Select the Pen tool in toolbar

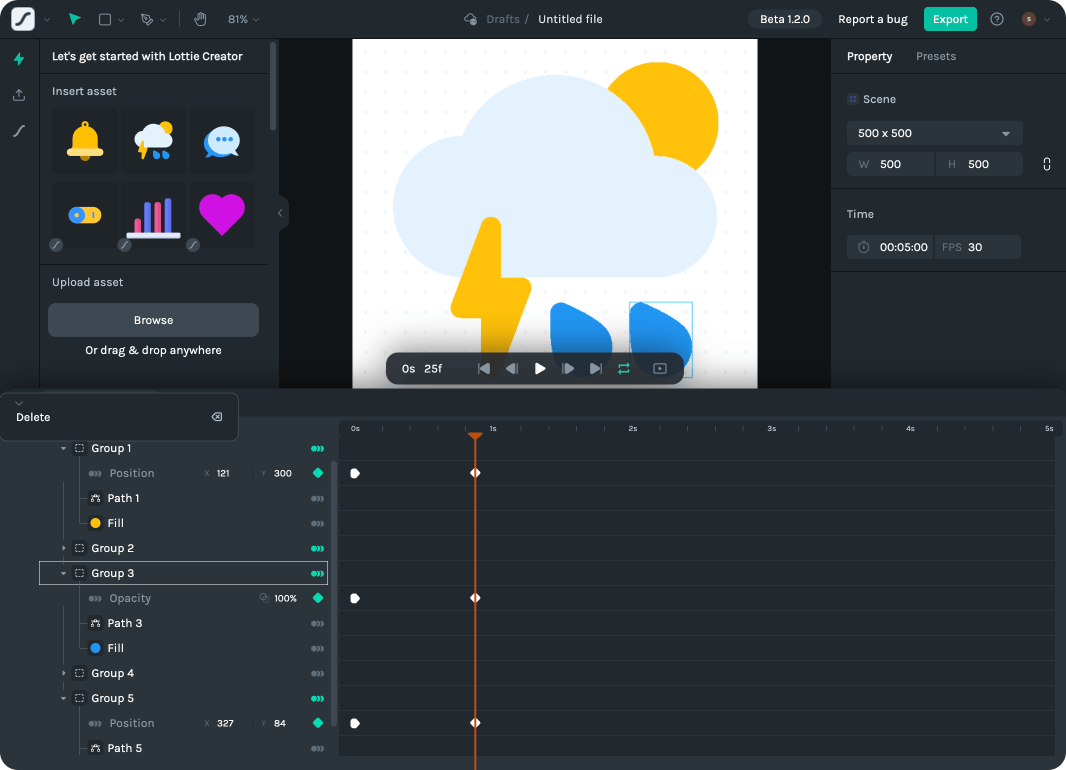pyautogui.click(x=147, y=19)
